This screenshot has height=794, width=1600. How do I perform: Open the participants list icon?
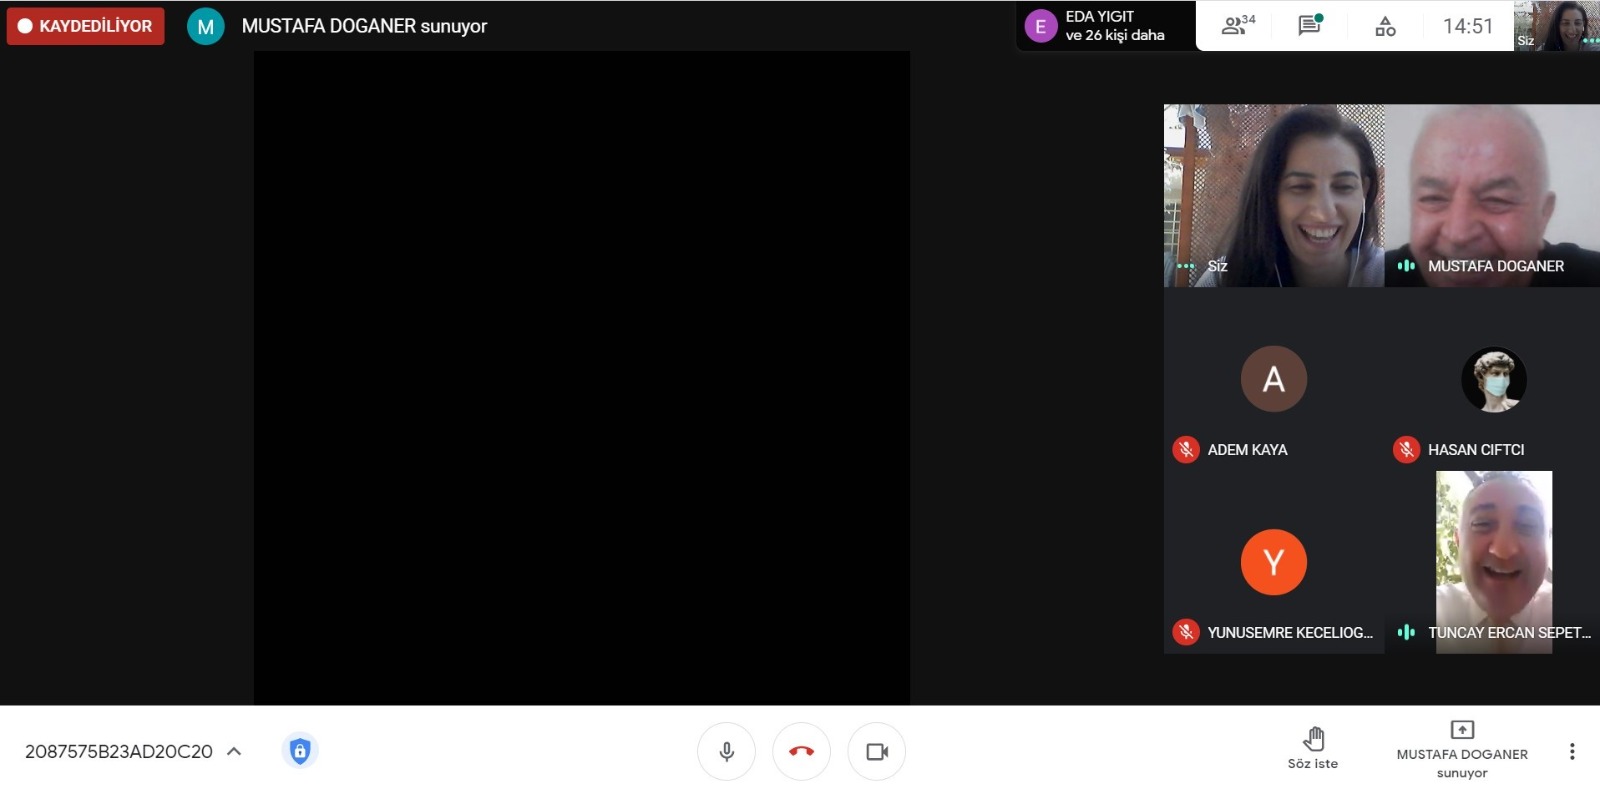1236,26
